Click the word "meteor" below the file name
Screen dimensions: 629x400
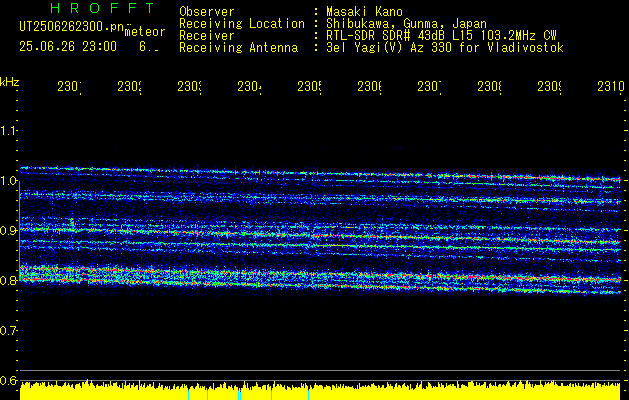[145, 32]
